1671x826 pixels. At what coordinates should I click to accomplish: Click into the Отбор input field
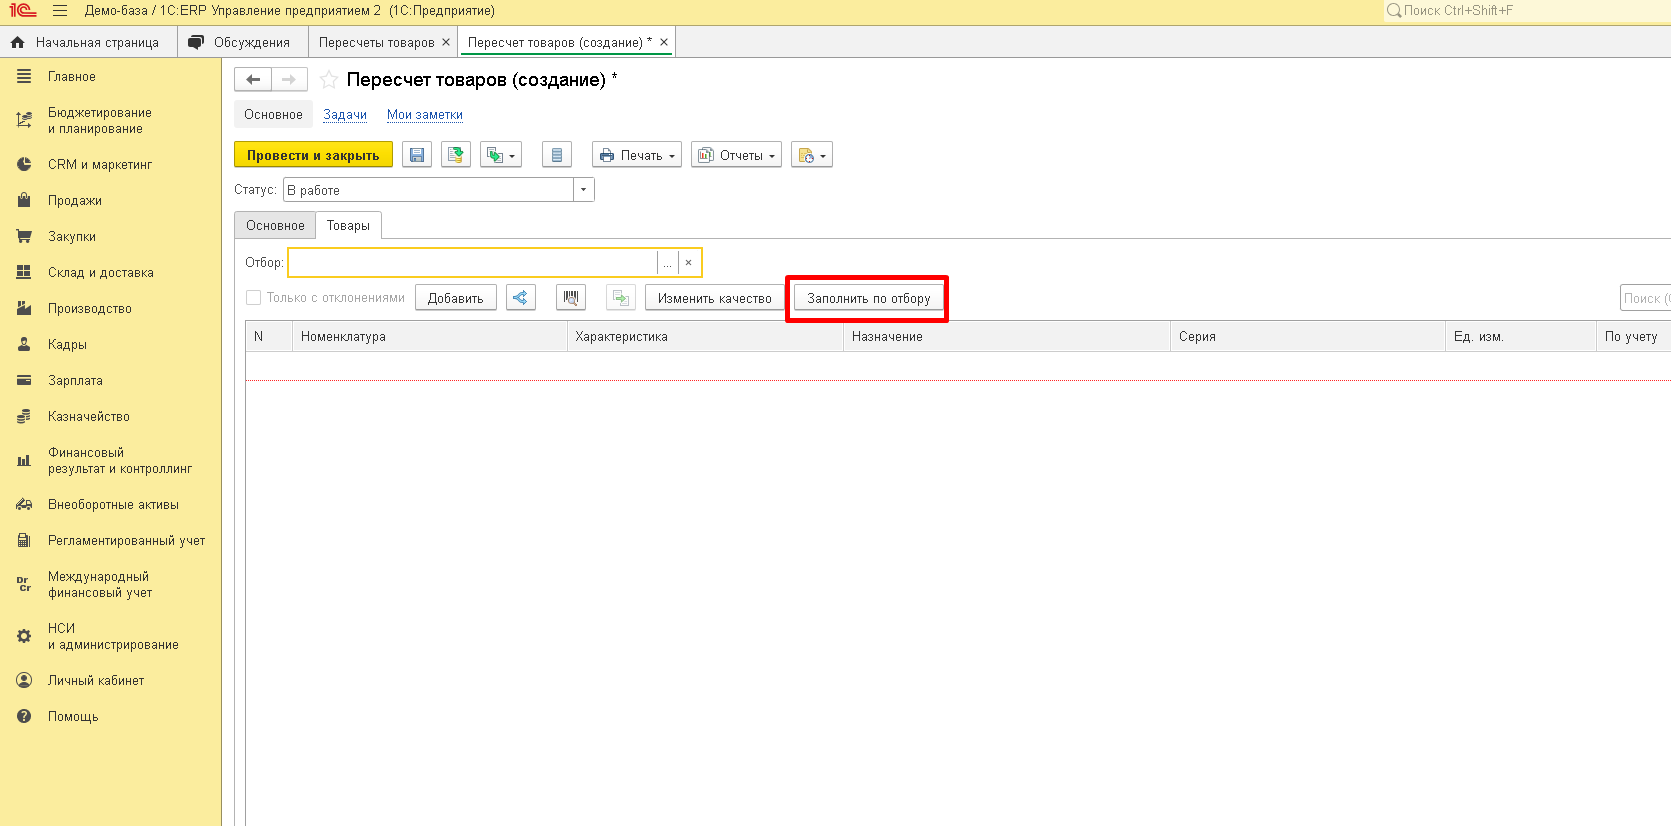(473, 263)
